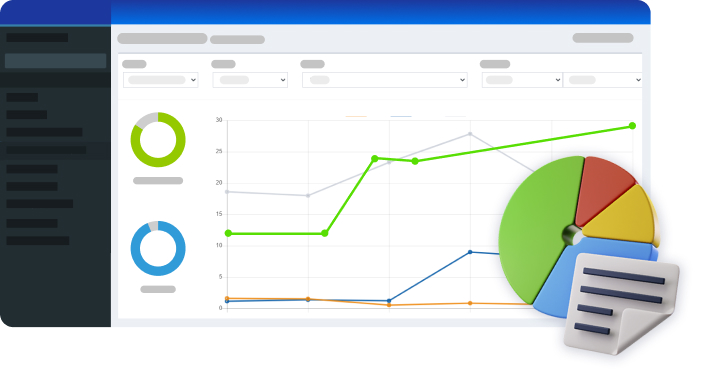Select the final green line data point
This screenshot has height=381, width=707.
(632, 126)
